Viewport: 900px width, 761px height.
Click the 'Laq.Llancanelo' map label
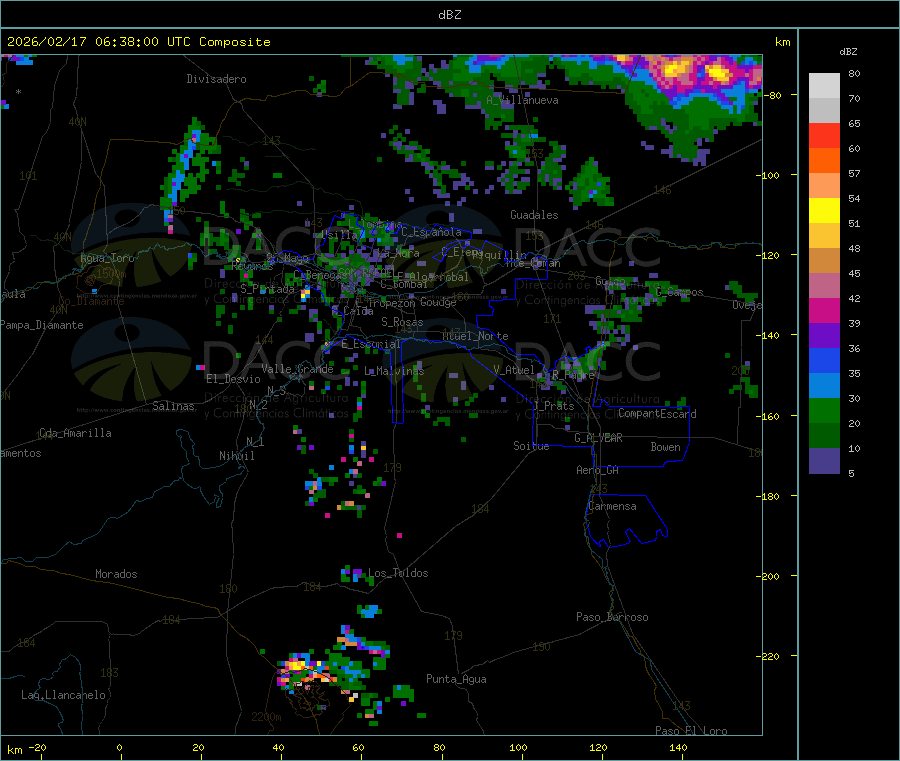[x=63, y=695]
